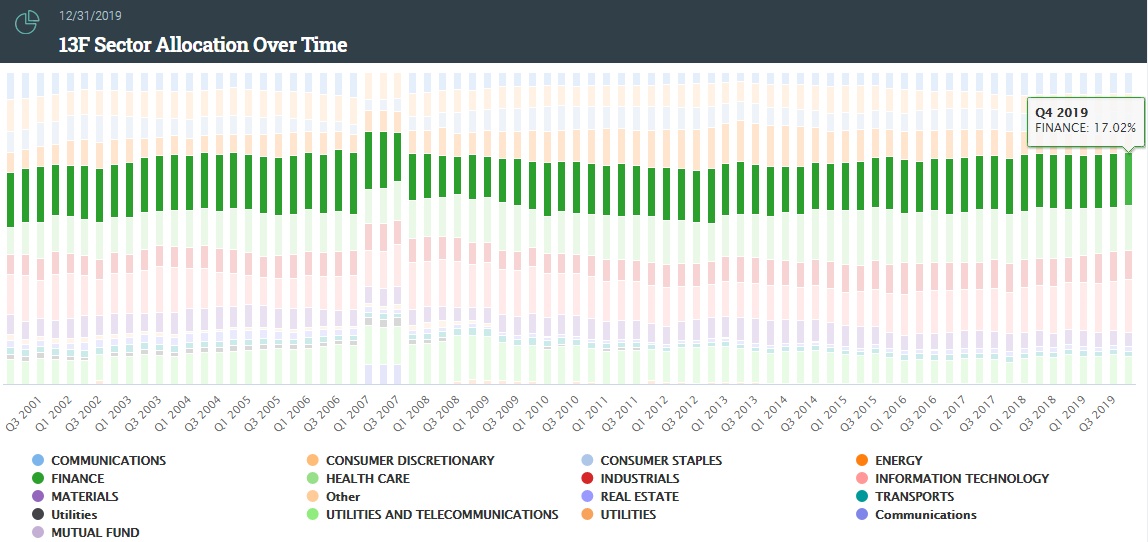This screenshot has height=542, width=1148.
Task: Click the pie chart icon in the header
Action: pos(27,21)
